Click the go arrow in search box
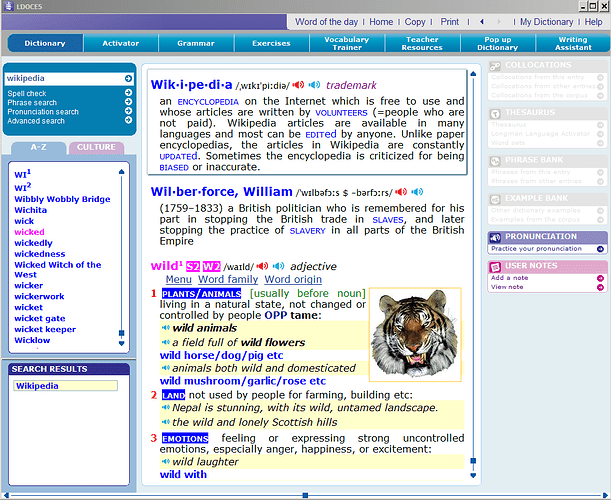Viewport: 611px width, 500px height. [x=128, y=78]
